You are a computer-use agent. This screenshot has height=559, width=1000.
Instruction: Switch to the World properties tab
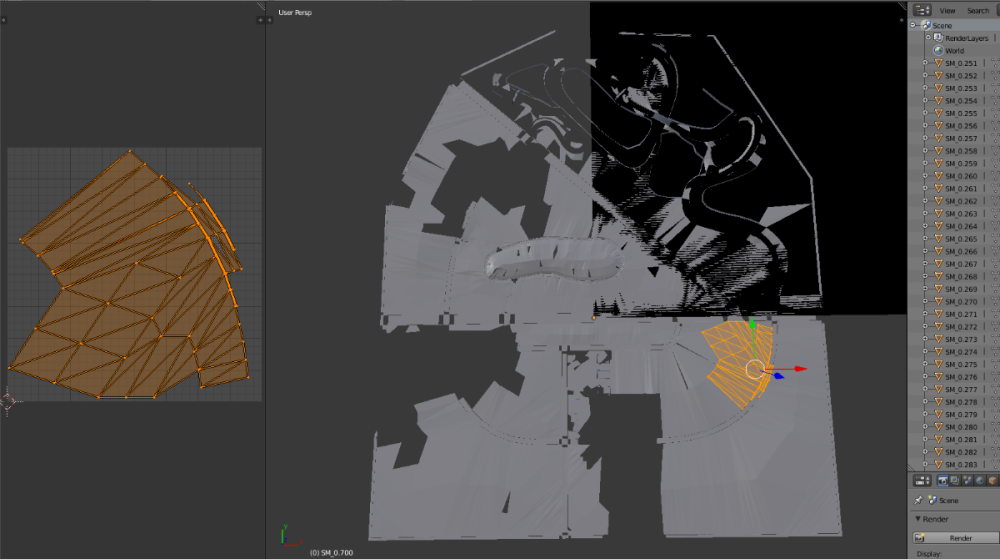980,481
